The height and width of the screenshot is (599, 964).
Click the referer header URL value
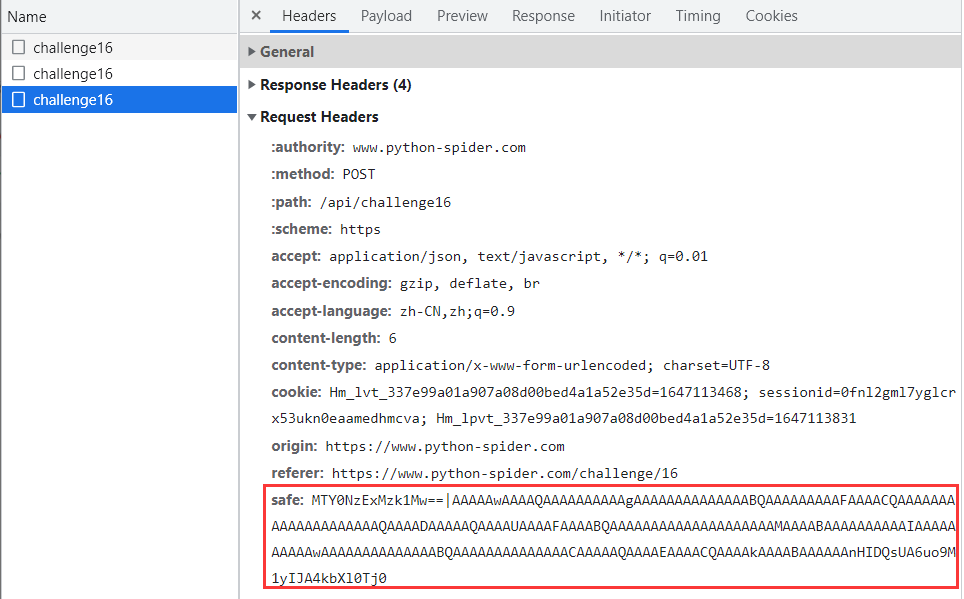coord(504,473)
